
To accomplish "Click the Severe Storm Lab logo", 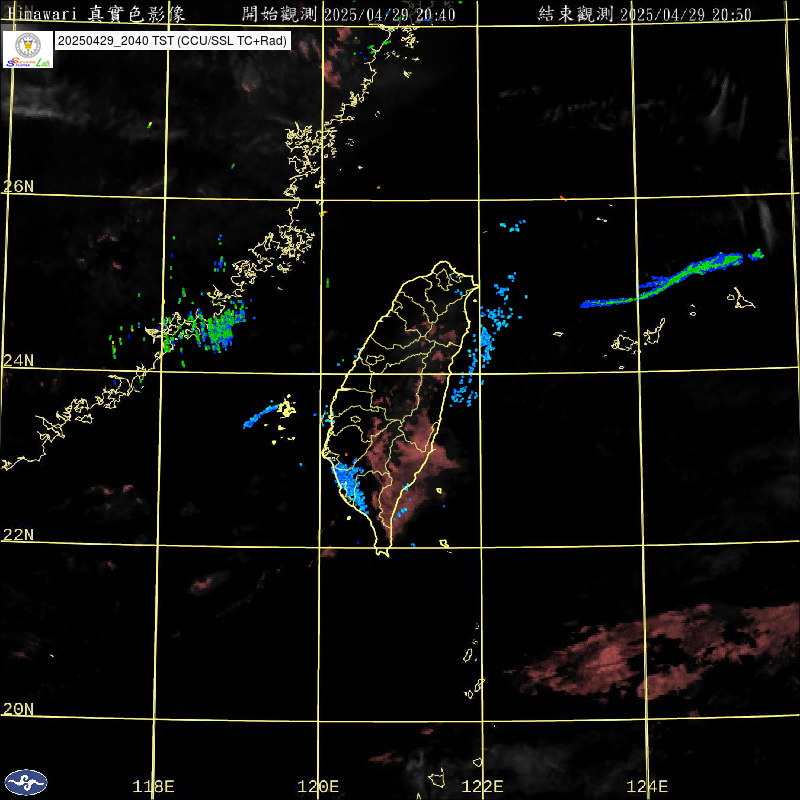I will coord(29,49).
